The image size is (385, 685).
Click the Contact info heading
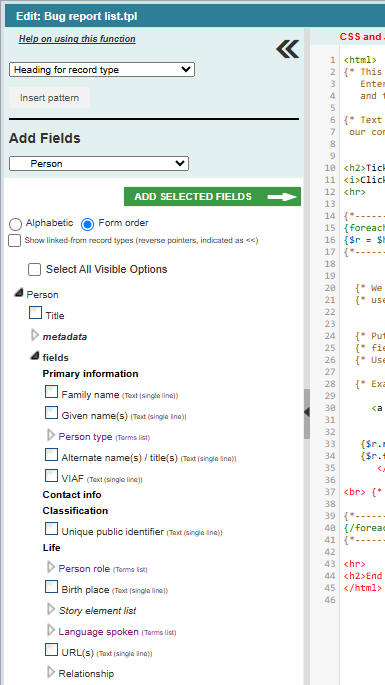click(72, 495)
